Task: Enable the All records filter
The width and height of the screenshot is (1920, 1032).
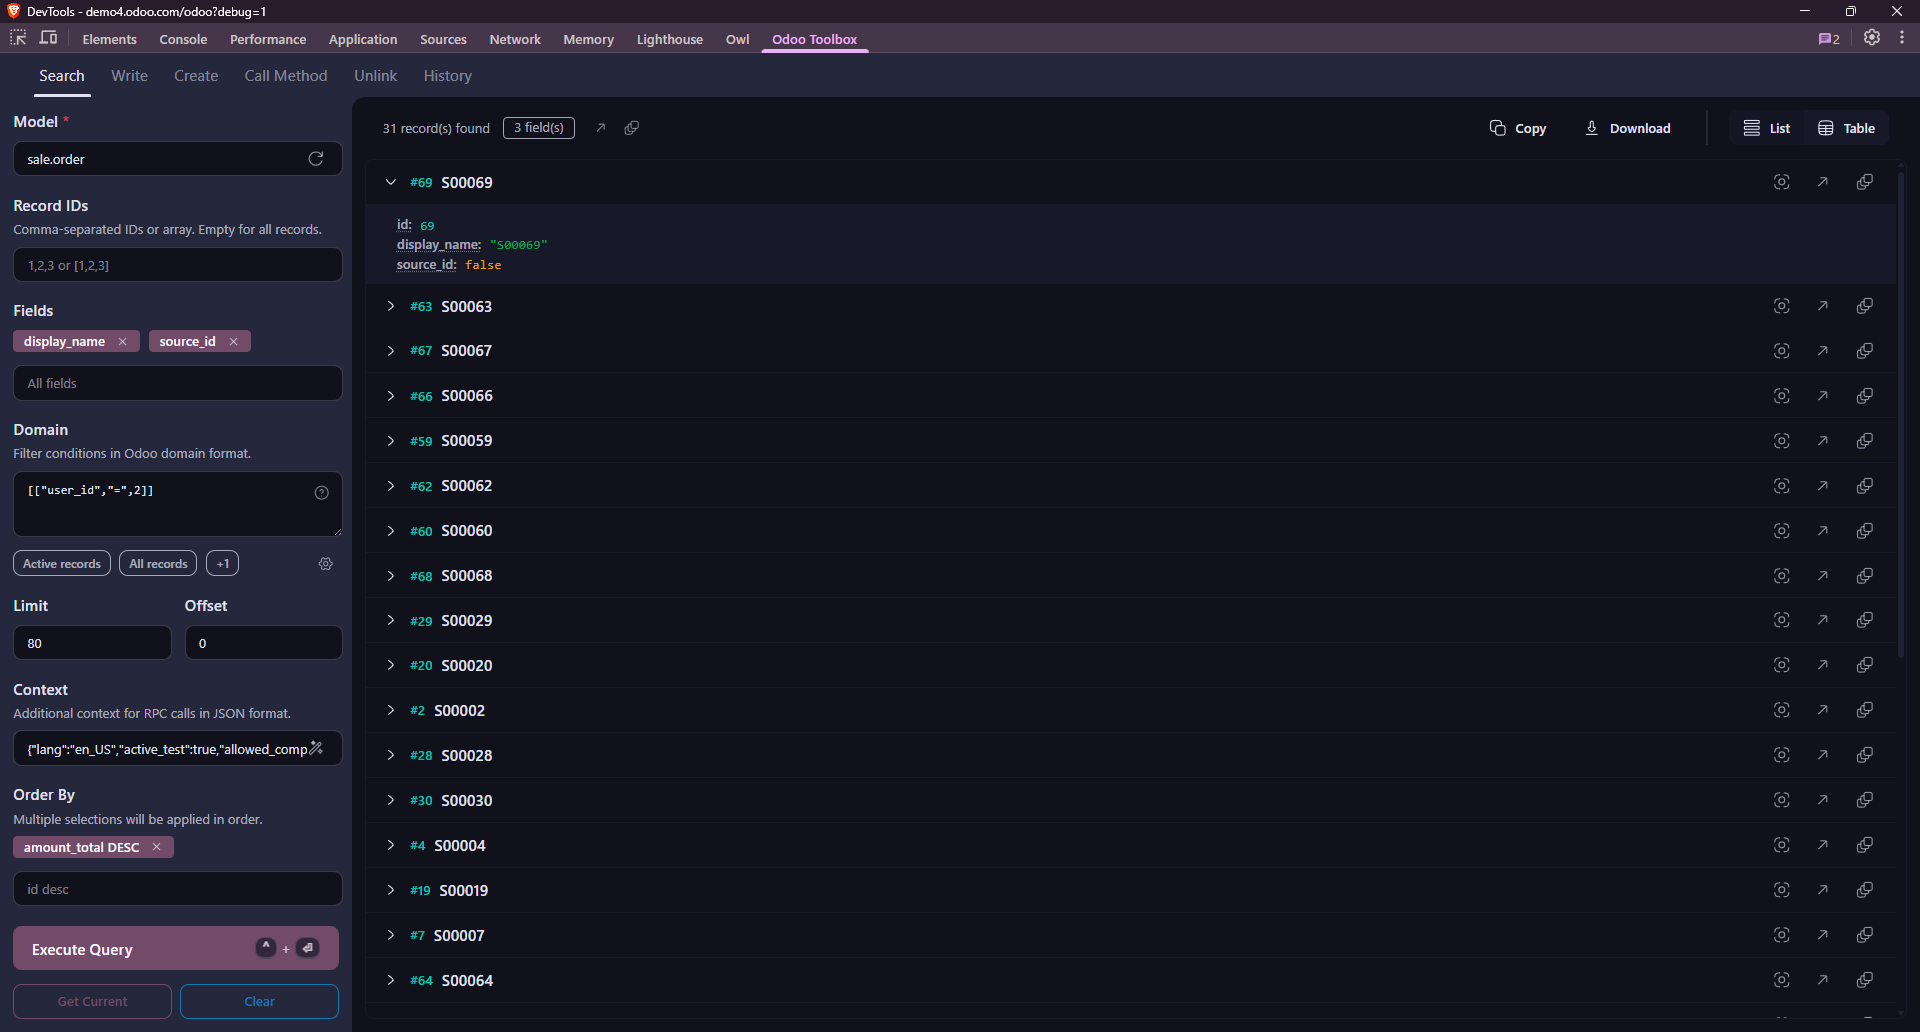Action: (157, 563)
